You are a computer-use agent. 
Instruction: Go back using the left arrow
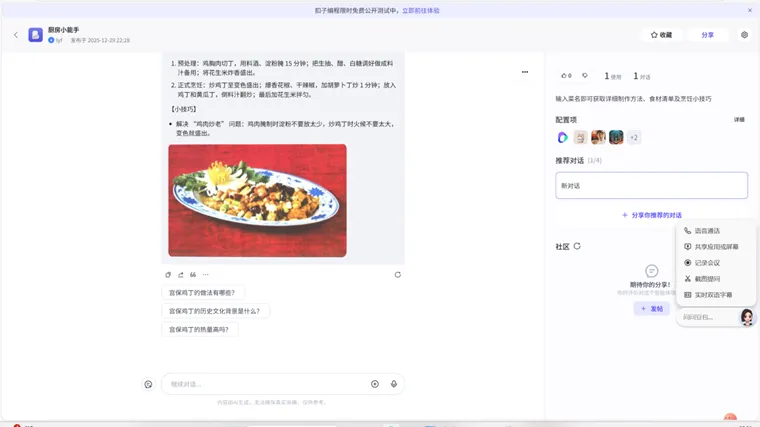pos(16,35)
